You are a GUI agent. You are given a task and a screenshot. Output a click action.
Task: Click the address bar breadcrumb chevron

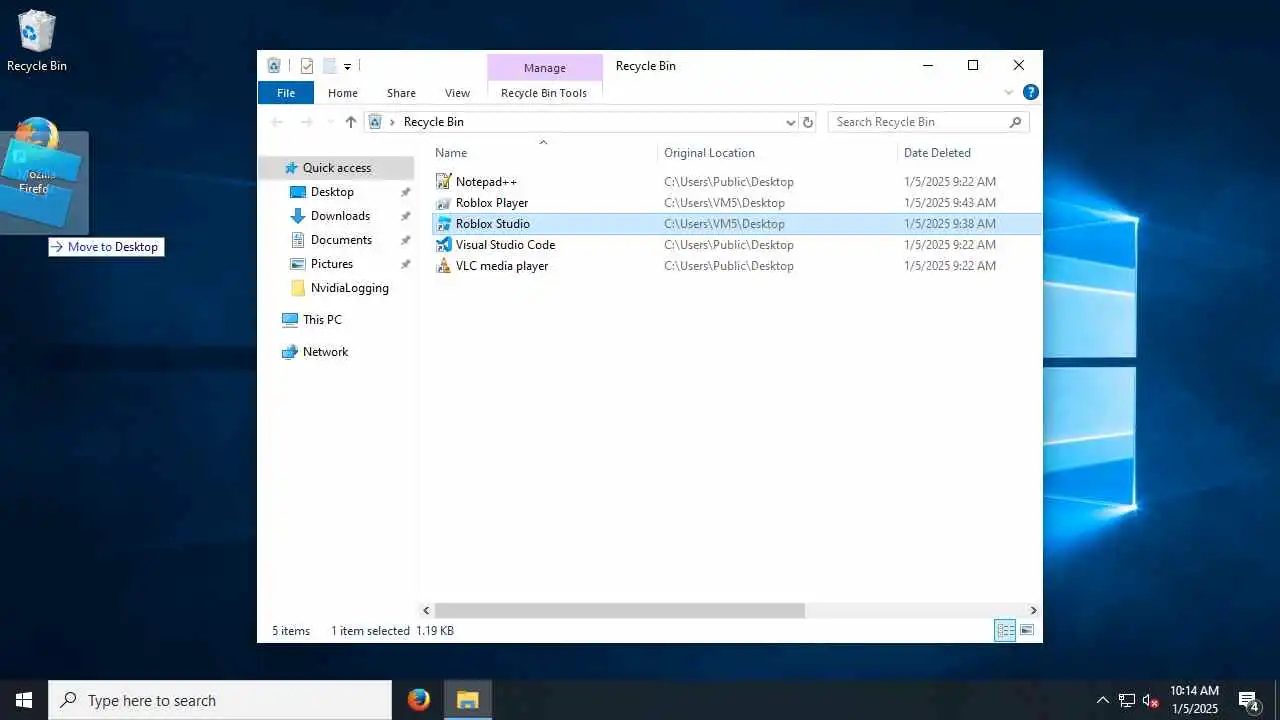point(393,122)
